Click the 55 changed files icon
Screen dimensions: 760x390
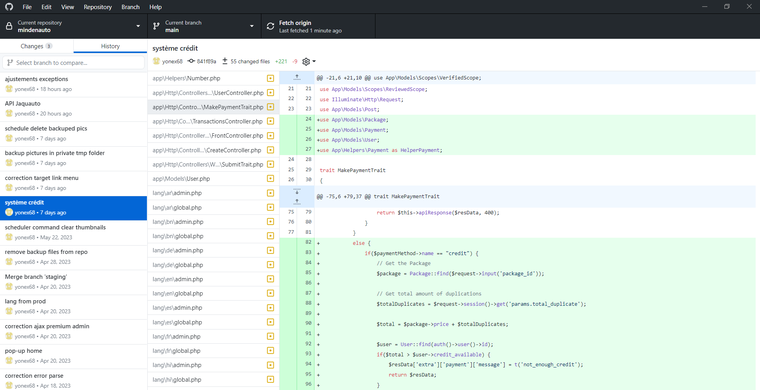coord(225,62)
